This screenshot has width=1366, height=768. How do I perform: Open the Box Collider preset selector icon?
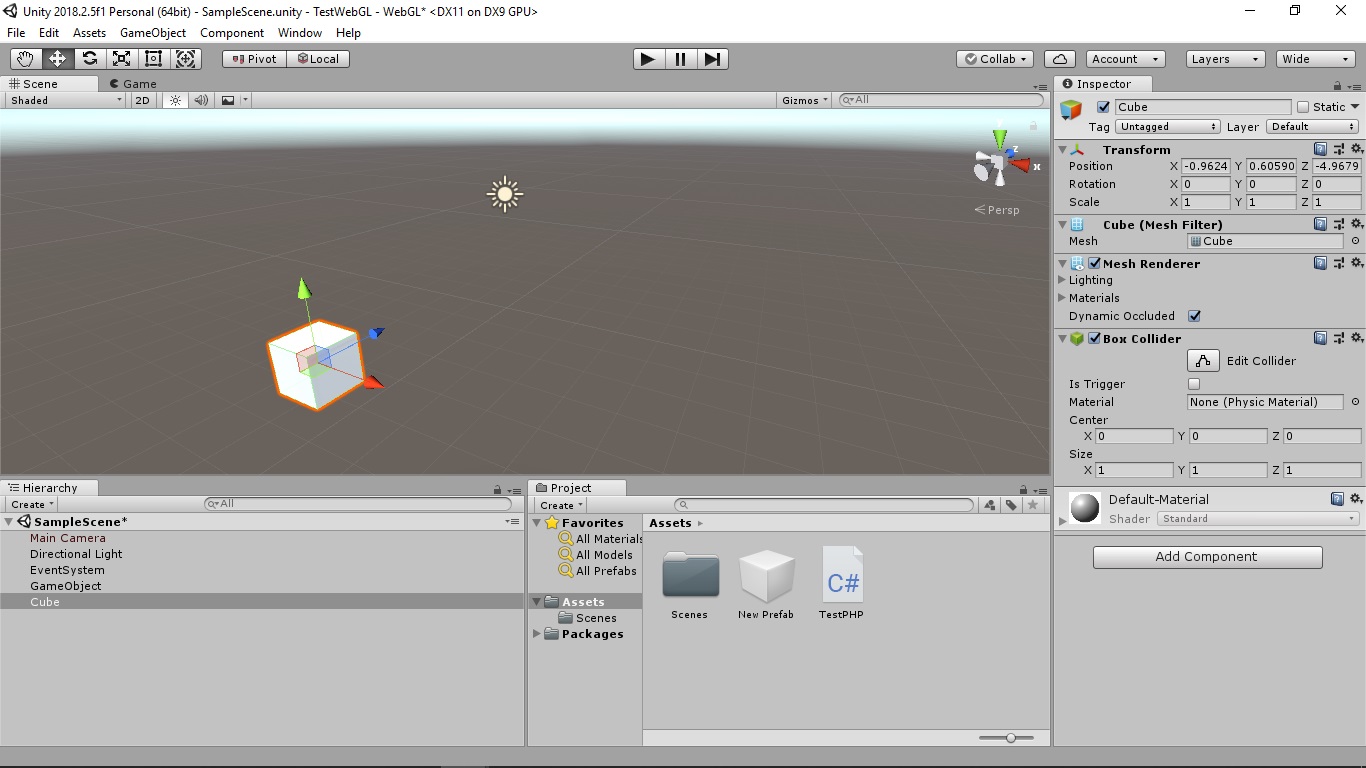1340,339
